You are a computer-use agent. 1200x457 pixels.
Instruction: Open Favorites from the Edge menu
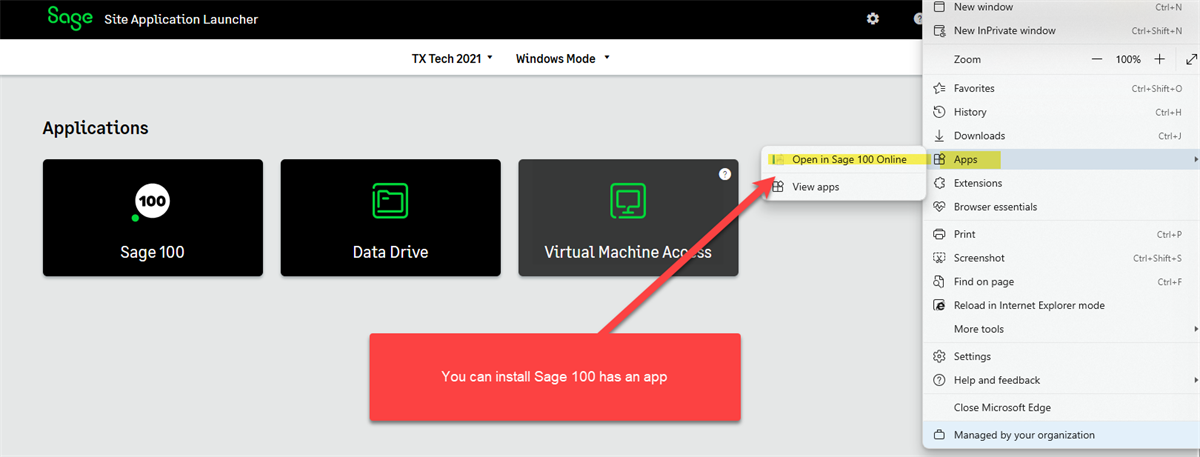[x=1060, y=88]
